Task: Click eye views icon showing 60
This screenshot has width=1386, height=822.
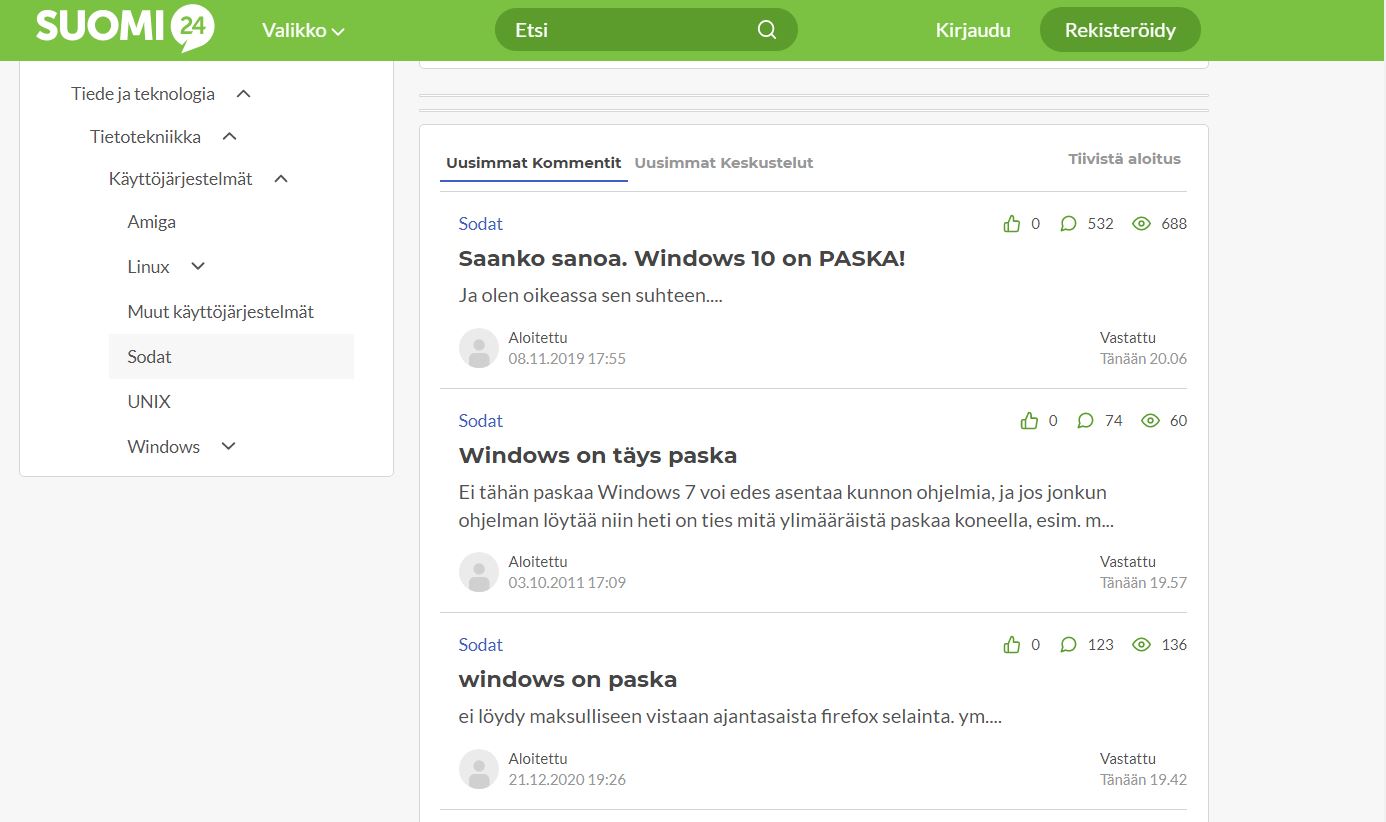Action: 1150,421
